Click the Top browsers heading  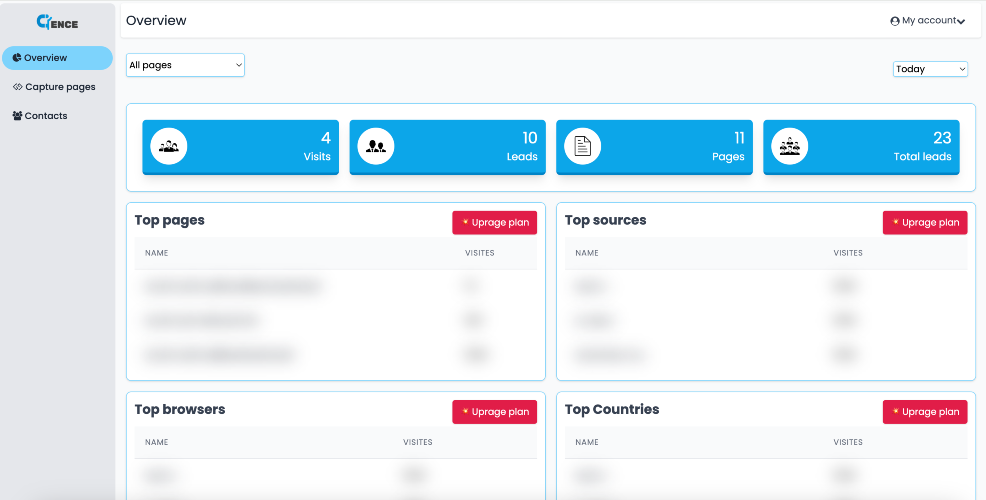click(x=180, y=409)
